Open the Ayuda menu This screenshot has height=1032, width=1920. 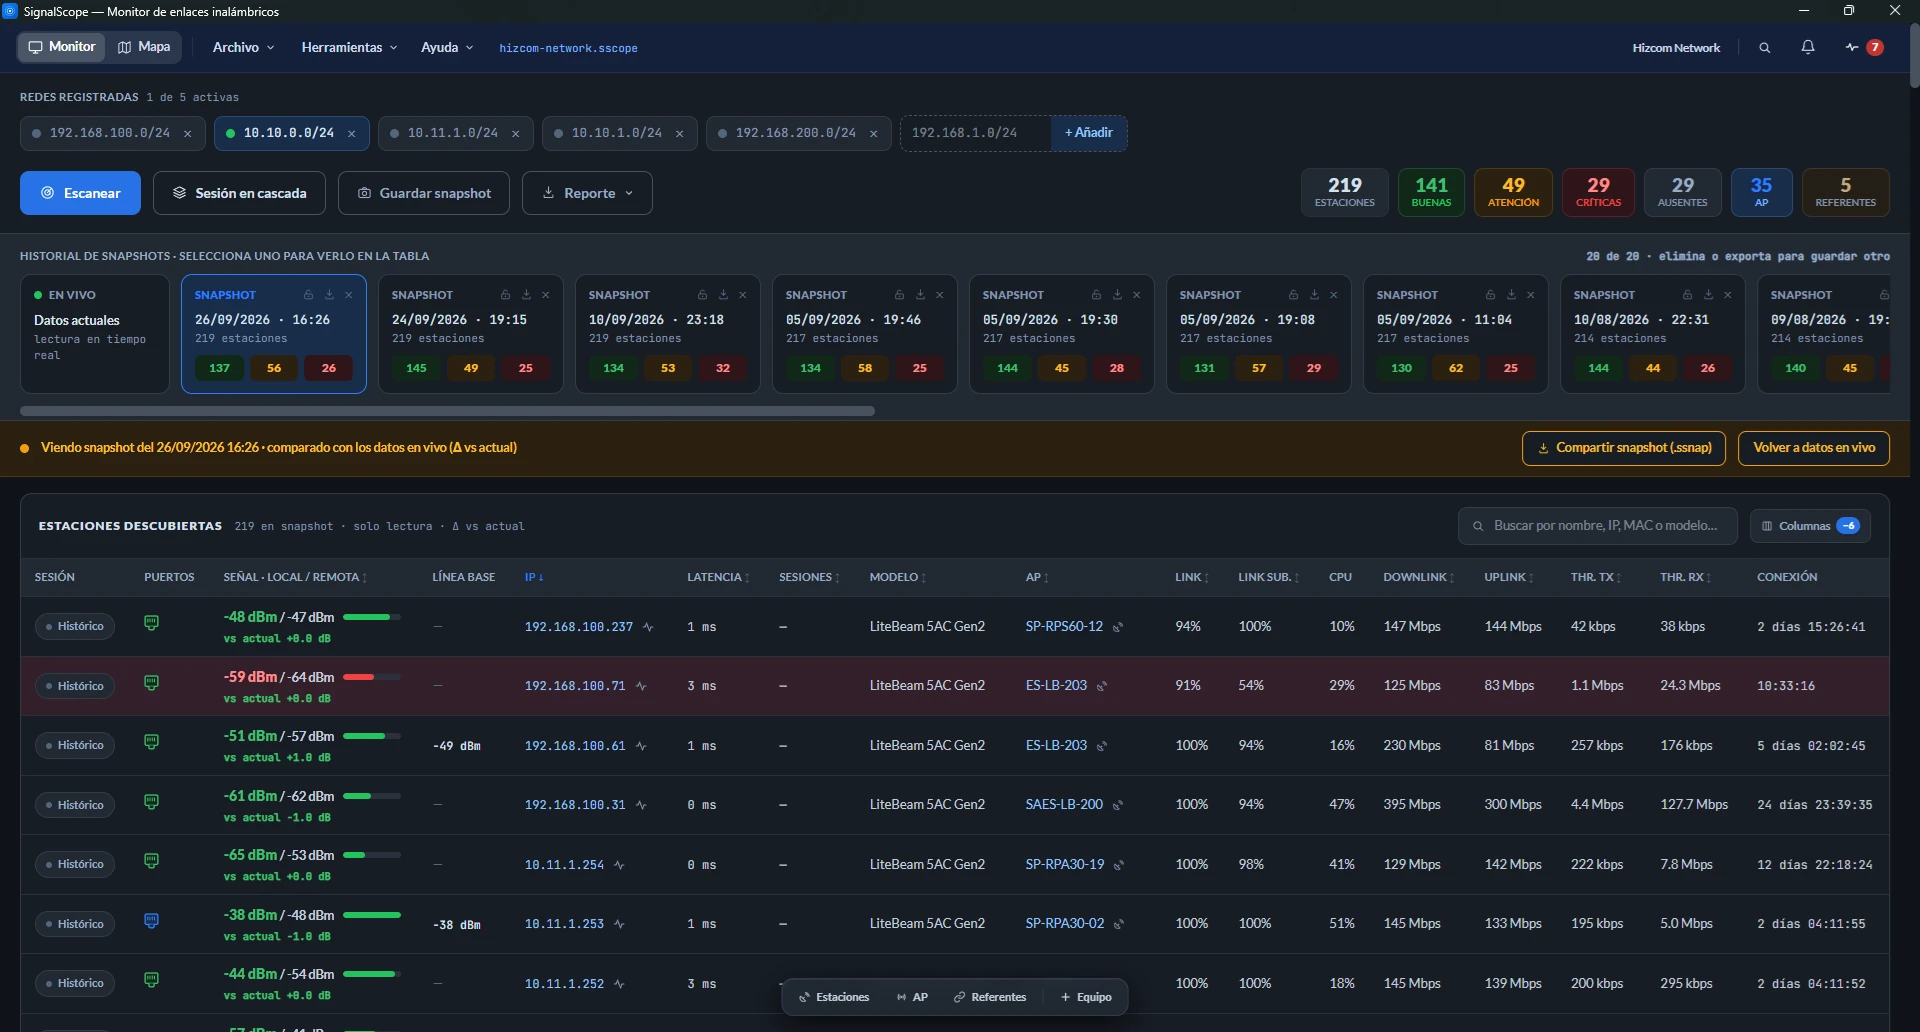pyautogui.click(x=447, y=48)
